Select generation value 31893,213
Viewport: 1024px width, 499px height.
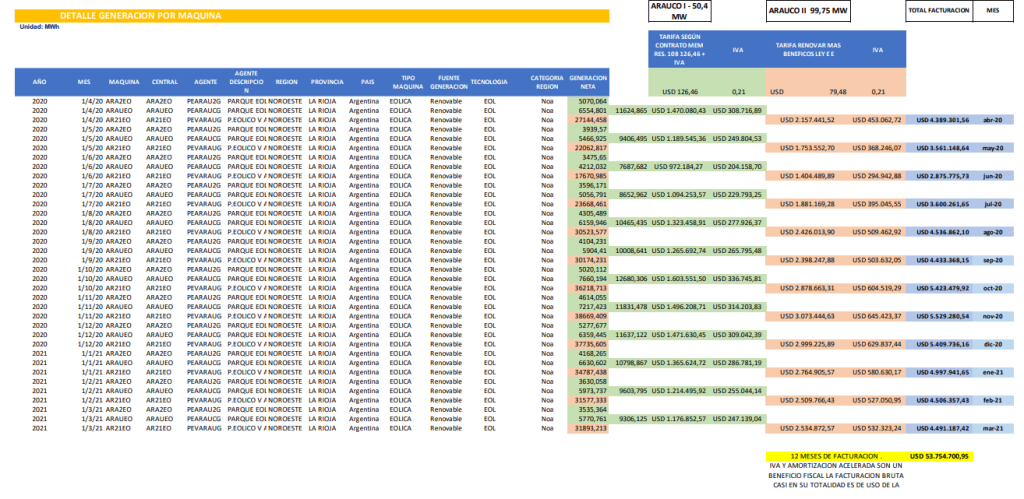(588, 428)
